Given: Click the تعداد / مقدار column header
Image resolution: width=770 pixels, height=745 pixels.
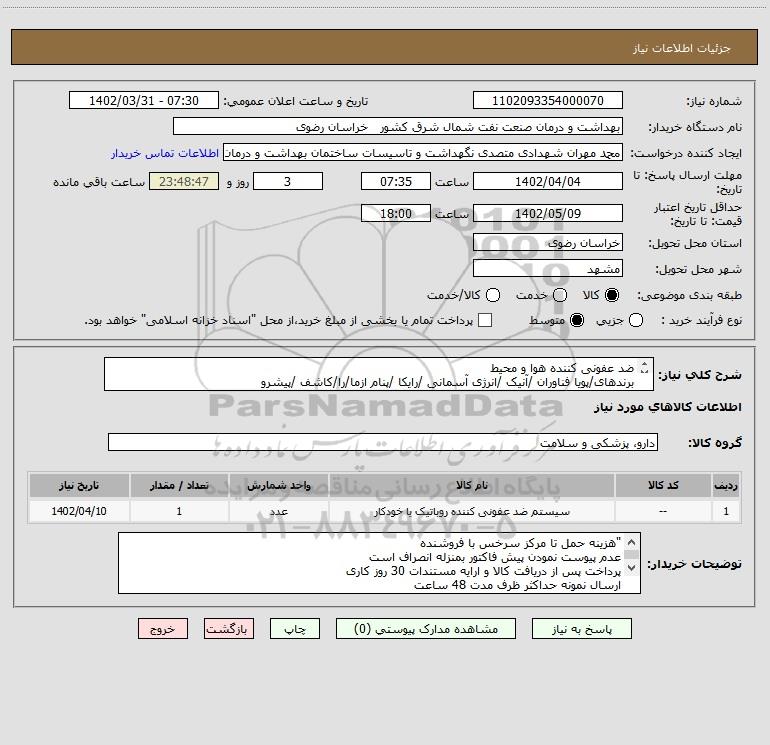Looking at the screenshot, I should pos(179,485).
